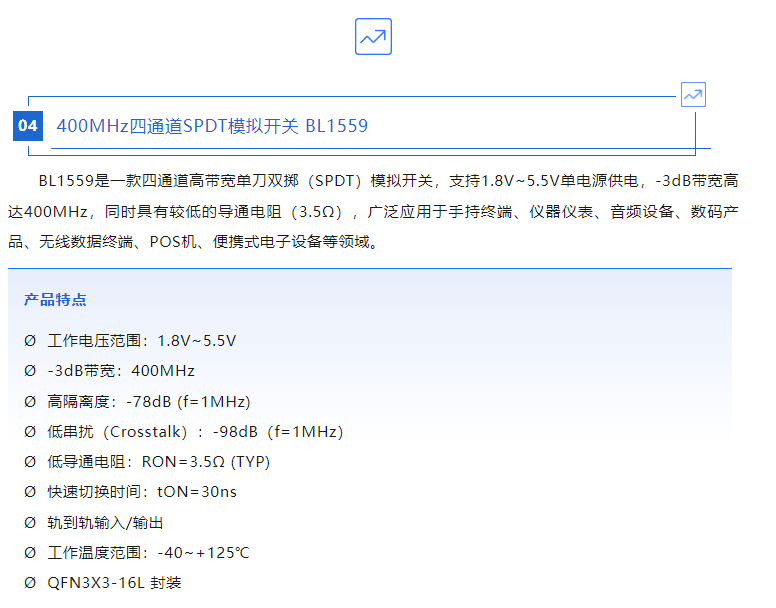The height and width of the screenshot is (608, 776).
Task: Click the QFN3X3-16L 封装 text
Action: click(114, 583)
